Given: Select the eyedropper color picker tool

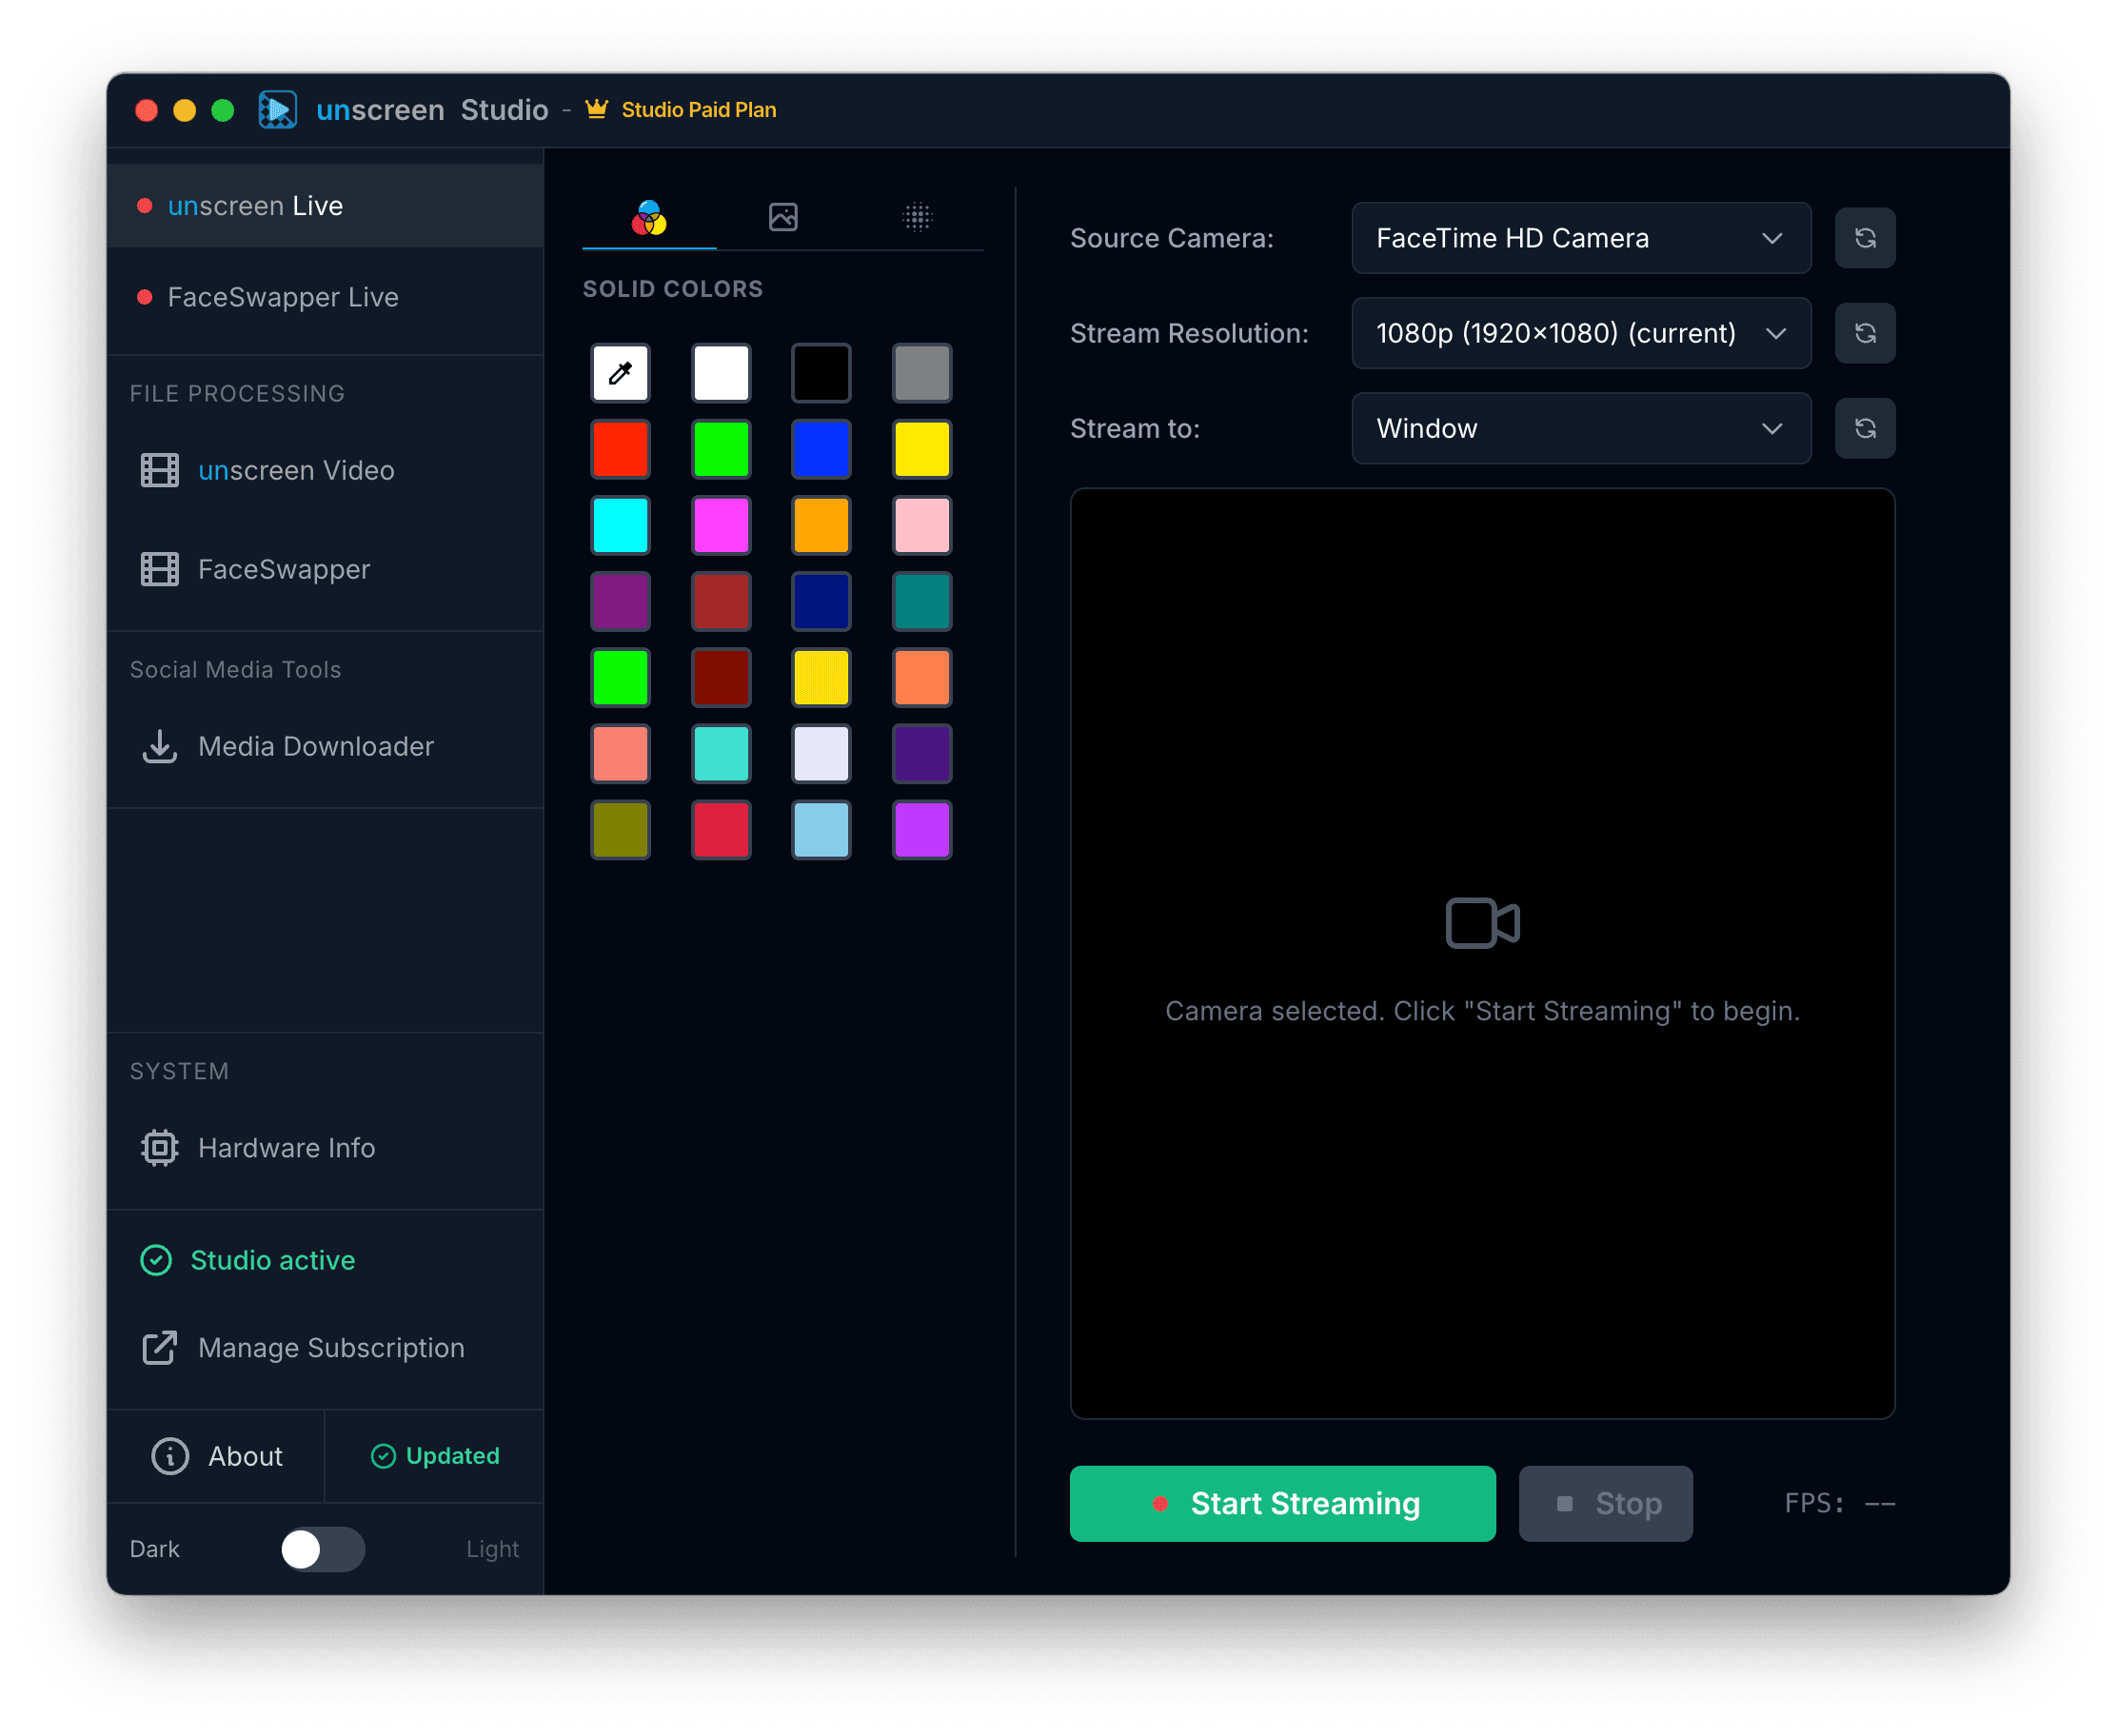Looking at the screenshot, I should click(620, 372).
